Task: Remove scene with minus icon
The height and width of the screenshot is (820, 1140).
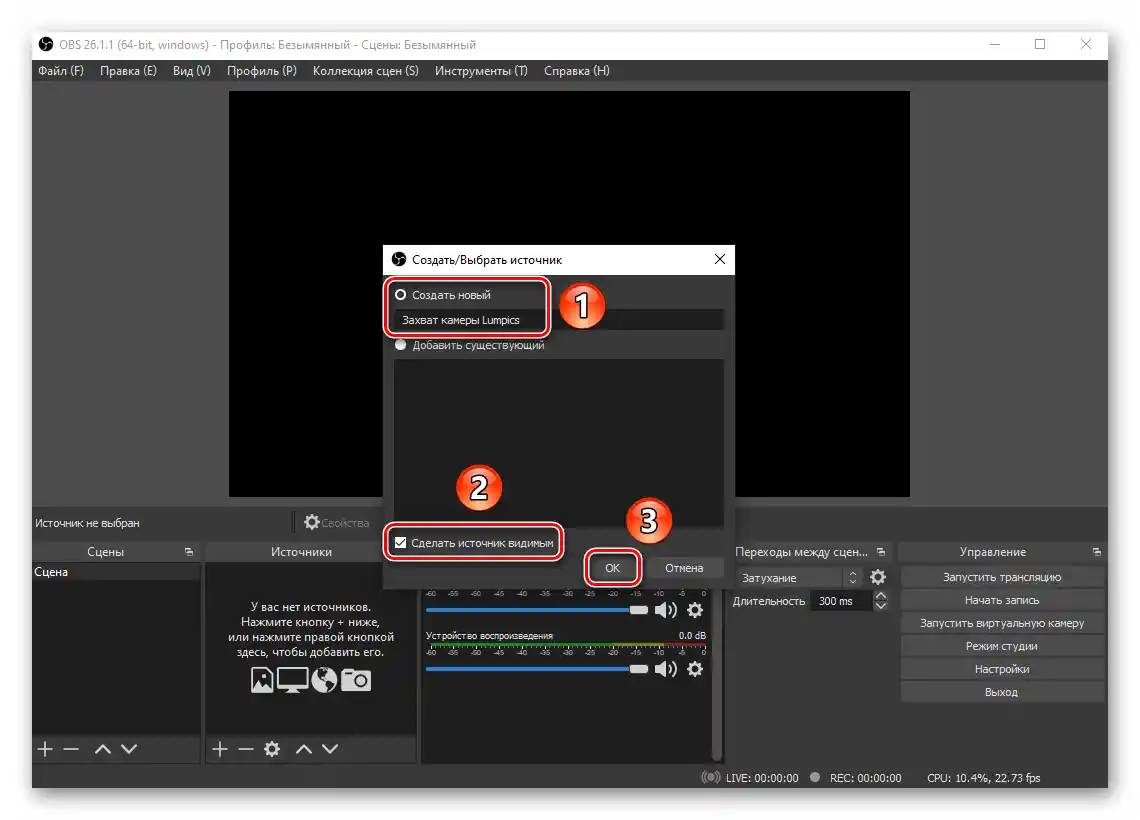Action: pos(71,749)
